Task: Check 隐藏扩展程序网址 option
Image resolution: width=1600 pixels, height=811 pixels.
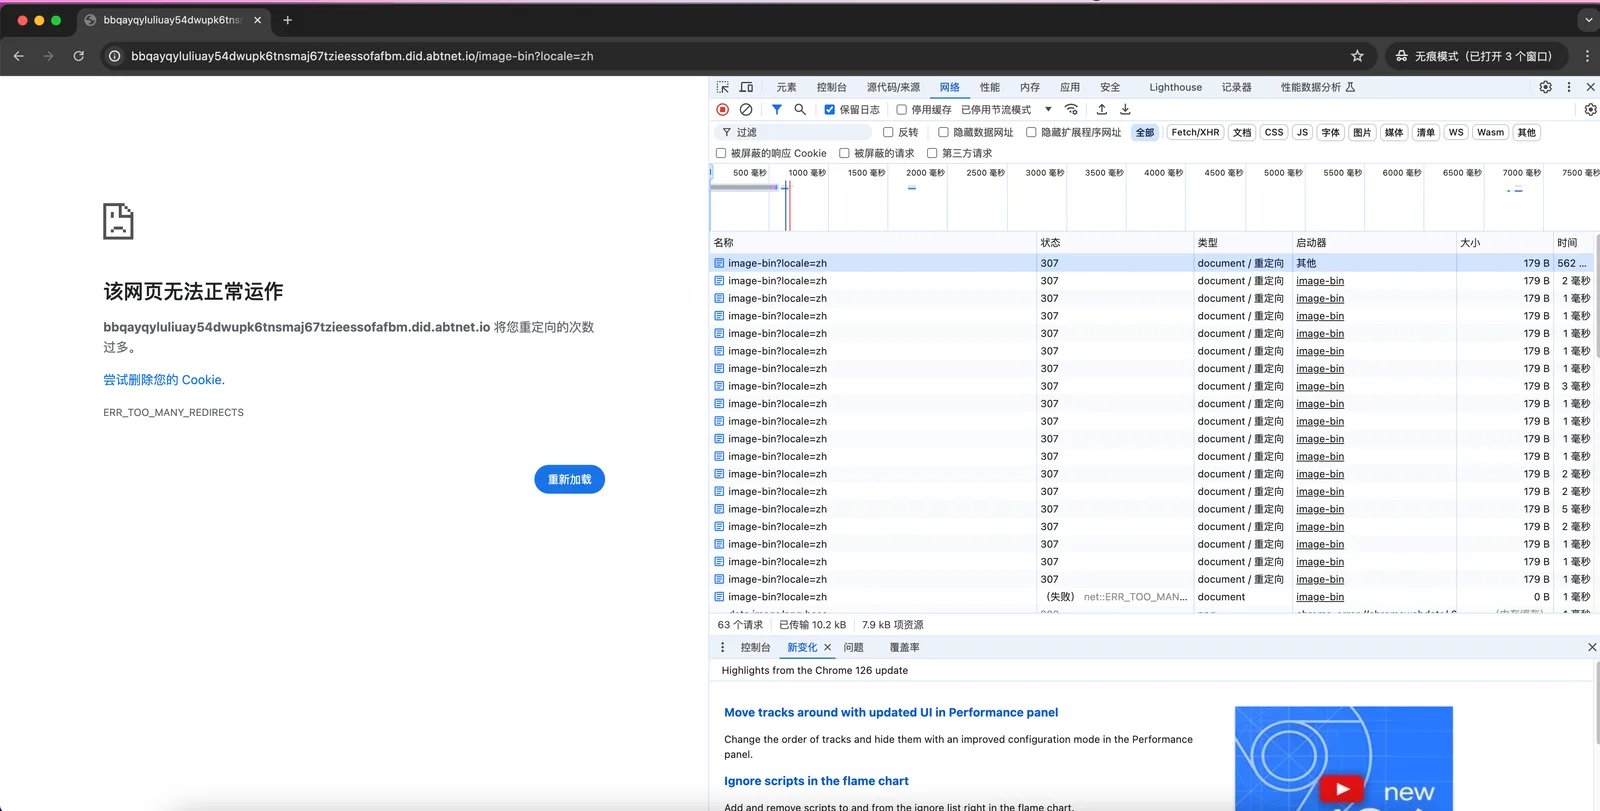Action: click(x=1031, y=132)
